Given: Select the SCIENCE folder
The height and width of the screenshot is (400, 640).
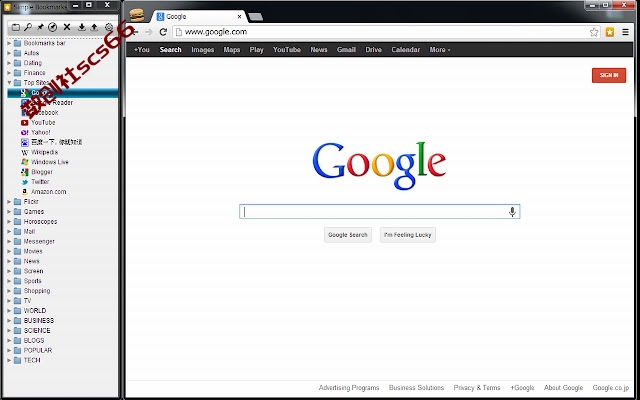Looking at the screenshot, I should tap(32, 331).
